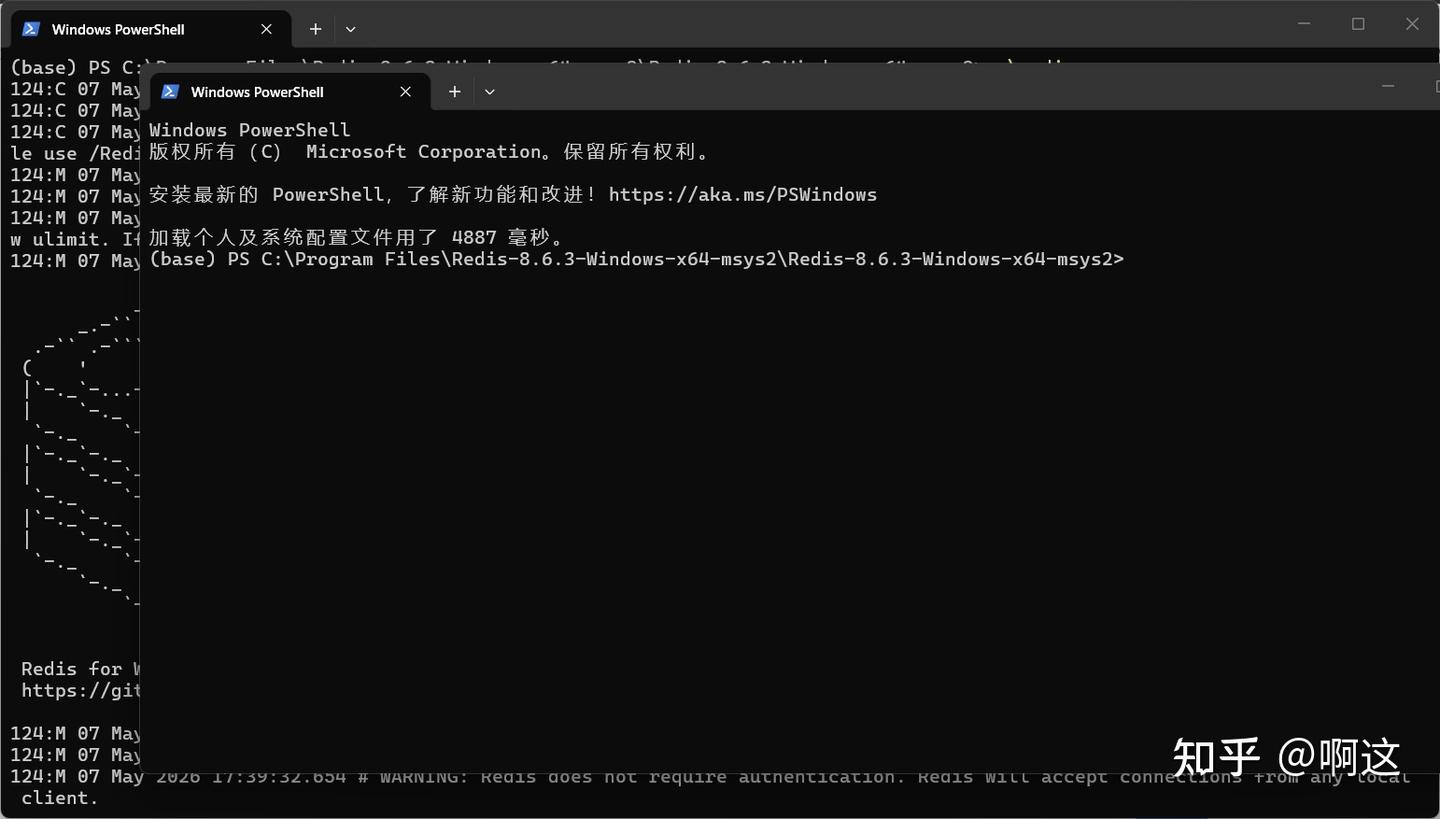Click the Redis-8.6.3 prompt line in front window
The height and width of the screenshot is (819, 1440).
point(636,259)
